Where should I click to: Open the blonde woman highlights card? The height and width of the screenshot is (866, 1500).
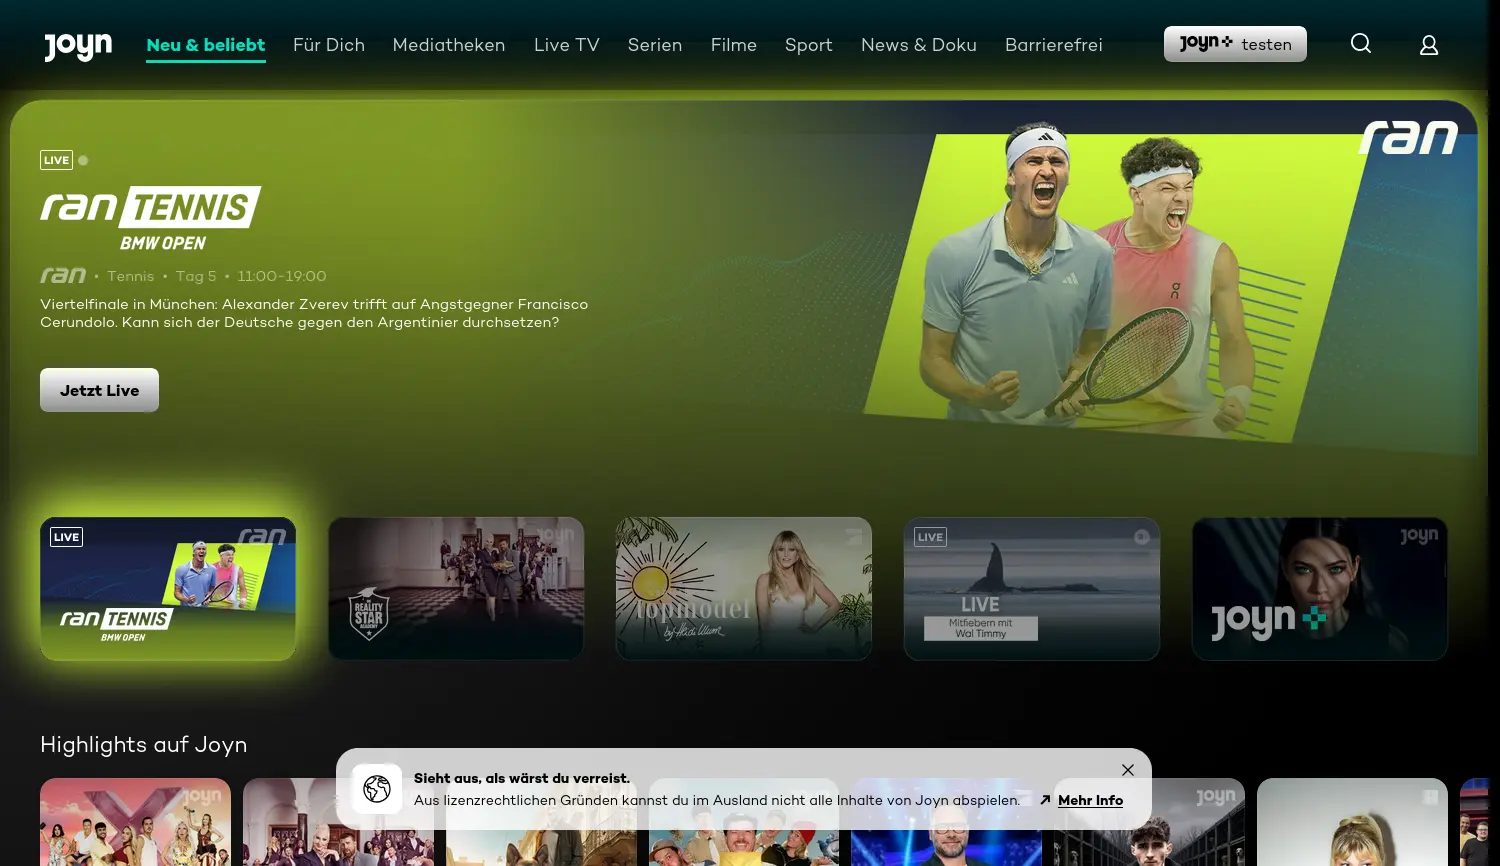(1352, 822)
